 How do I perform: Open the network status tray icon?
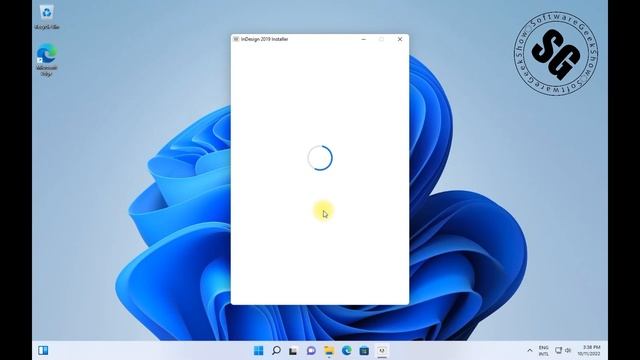(x=558, y=350)
